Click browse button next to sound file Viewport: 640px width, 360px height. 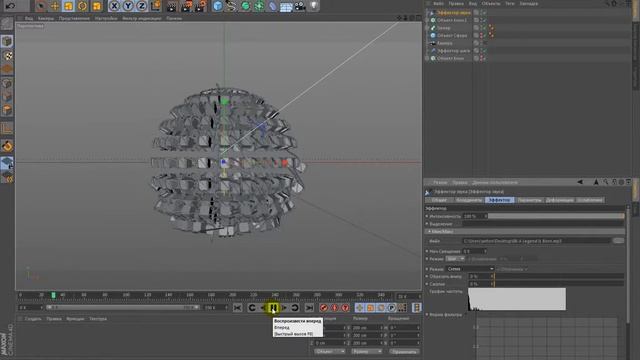click(618, 241)
